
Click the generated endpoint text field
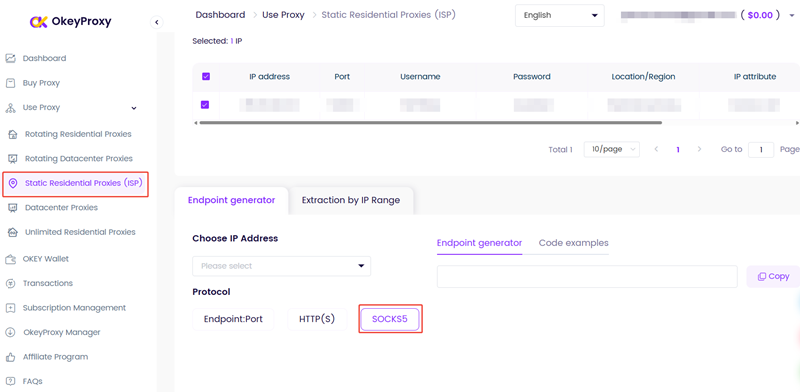pyautogui.click(x=587, y=276)
